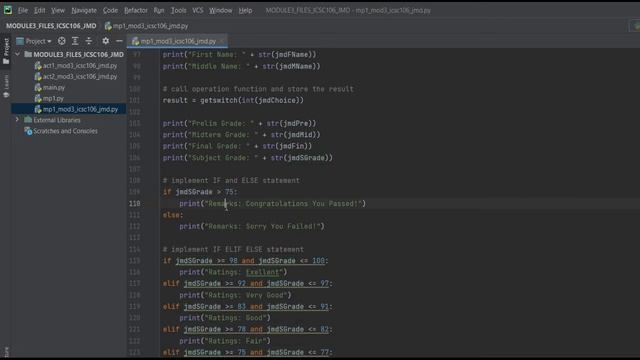The width and height of the screenshot is (640, 360).
Task: Open the VCS menu
Action: (198, 10)
